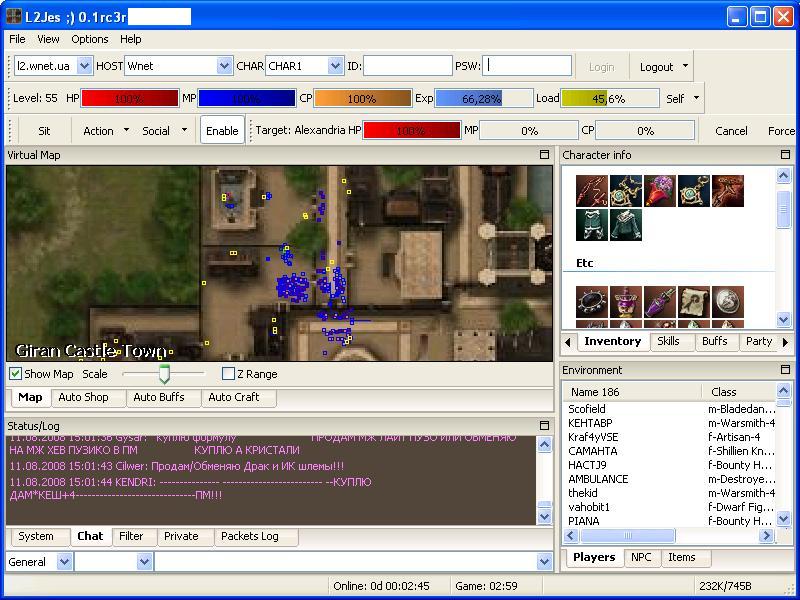
Task: Undock the Environment panel
Action: pyautogui.click(x=785, y=369)
